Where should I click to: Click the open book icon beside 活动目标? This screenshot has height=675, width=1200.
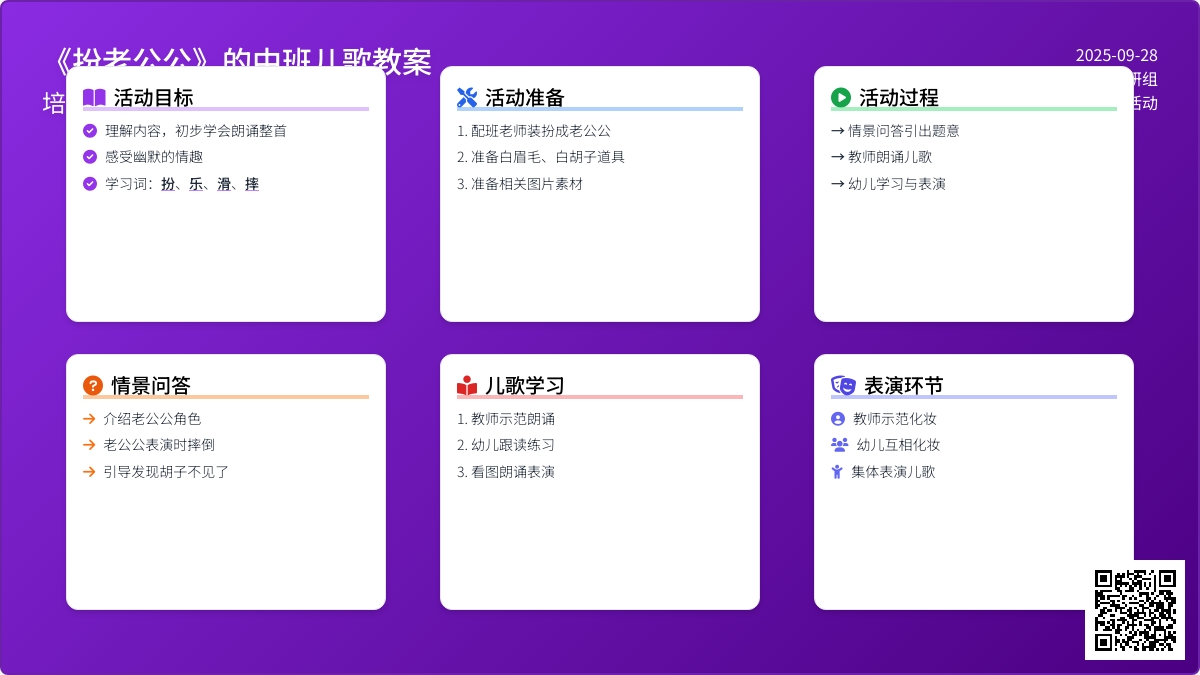94,98
